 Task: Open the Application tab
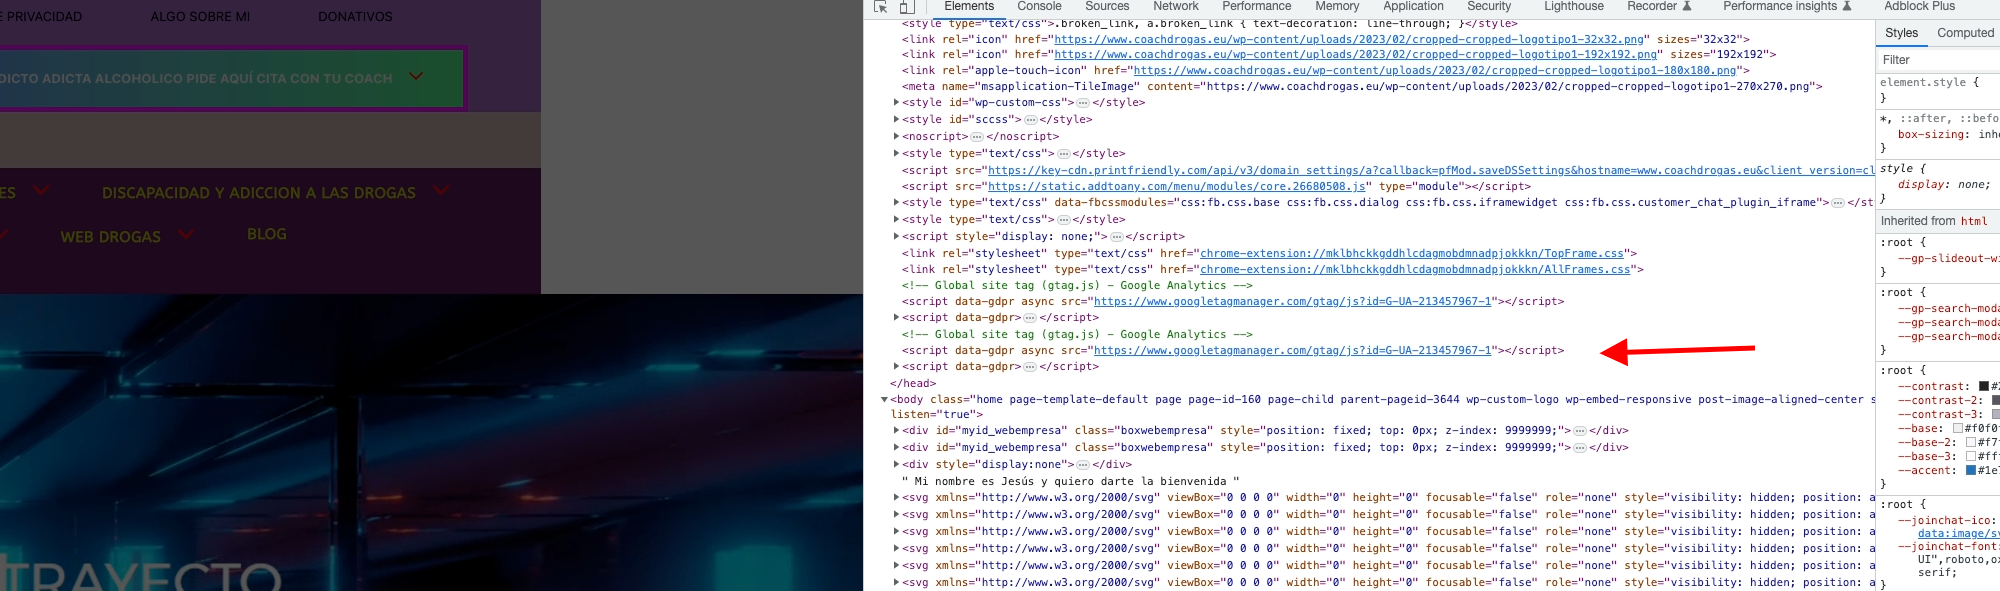click(x=1413, y=6)
